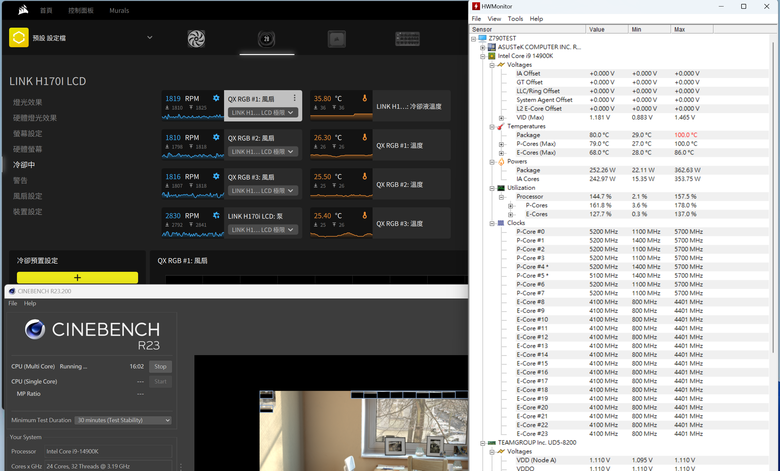Open cooling preset dropdown for QX RGB #2
Viewport: 780px width, 471px height.
point(263,151)
